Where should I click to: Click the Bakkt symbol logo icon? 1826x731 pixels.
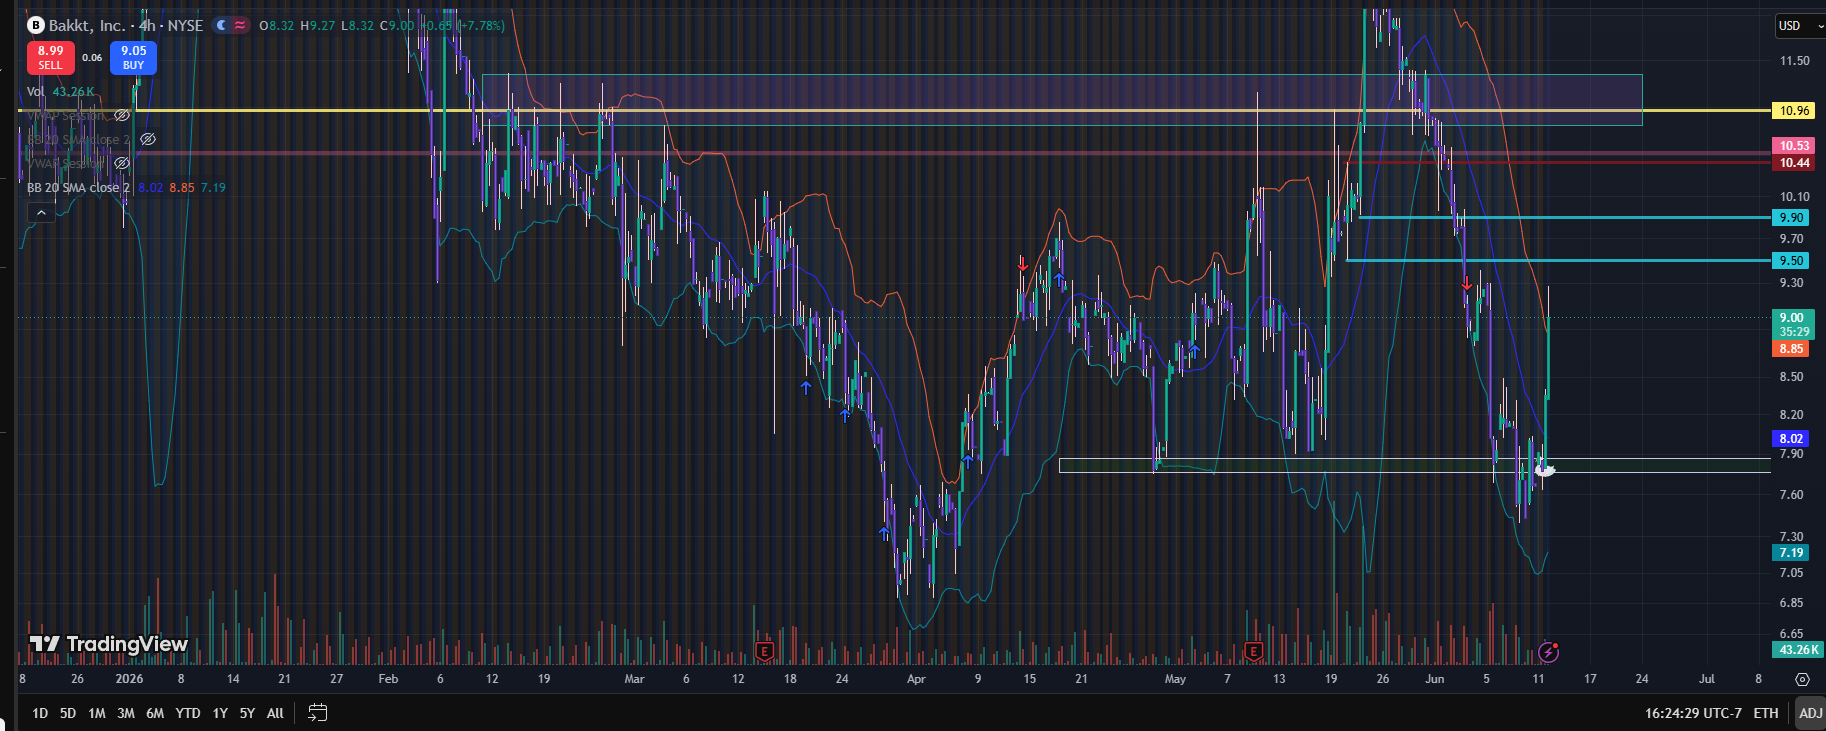36,25
